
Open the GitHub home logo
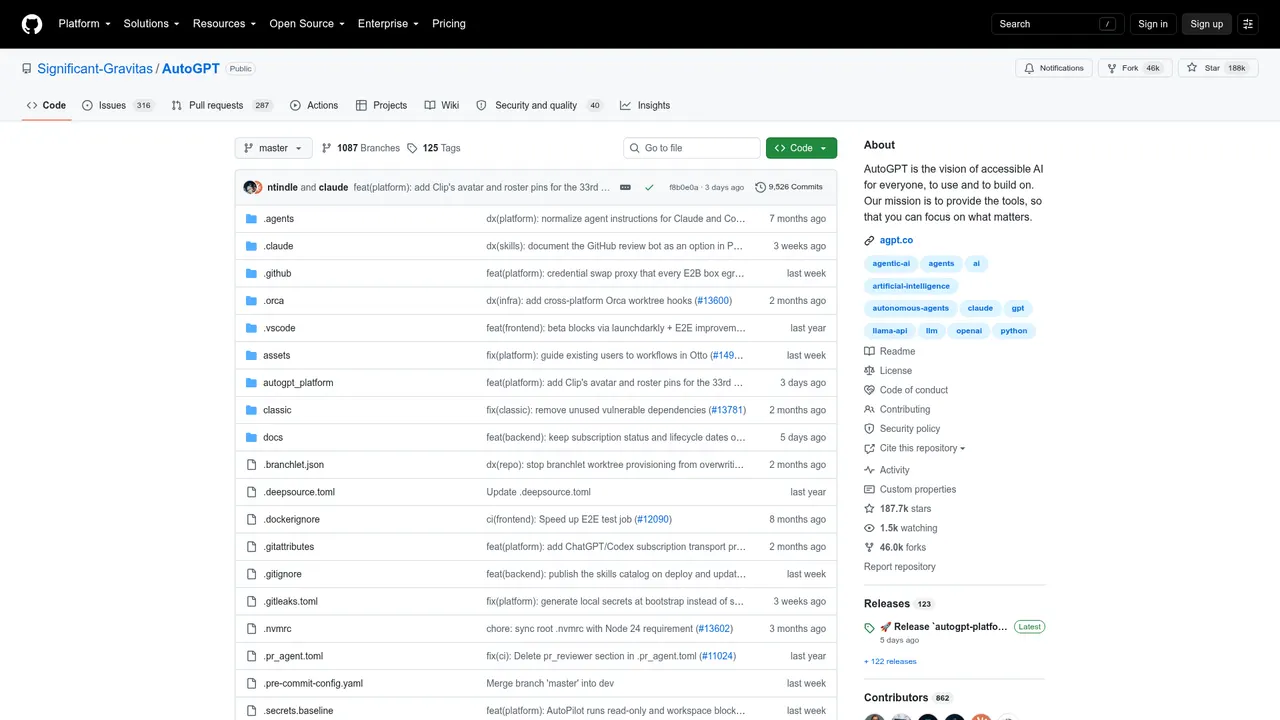[x=32, y=24]
